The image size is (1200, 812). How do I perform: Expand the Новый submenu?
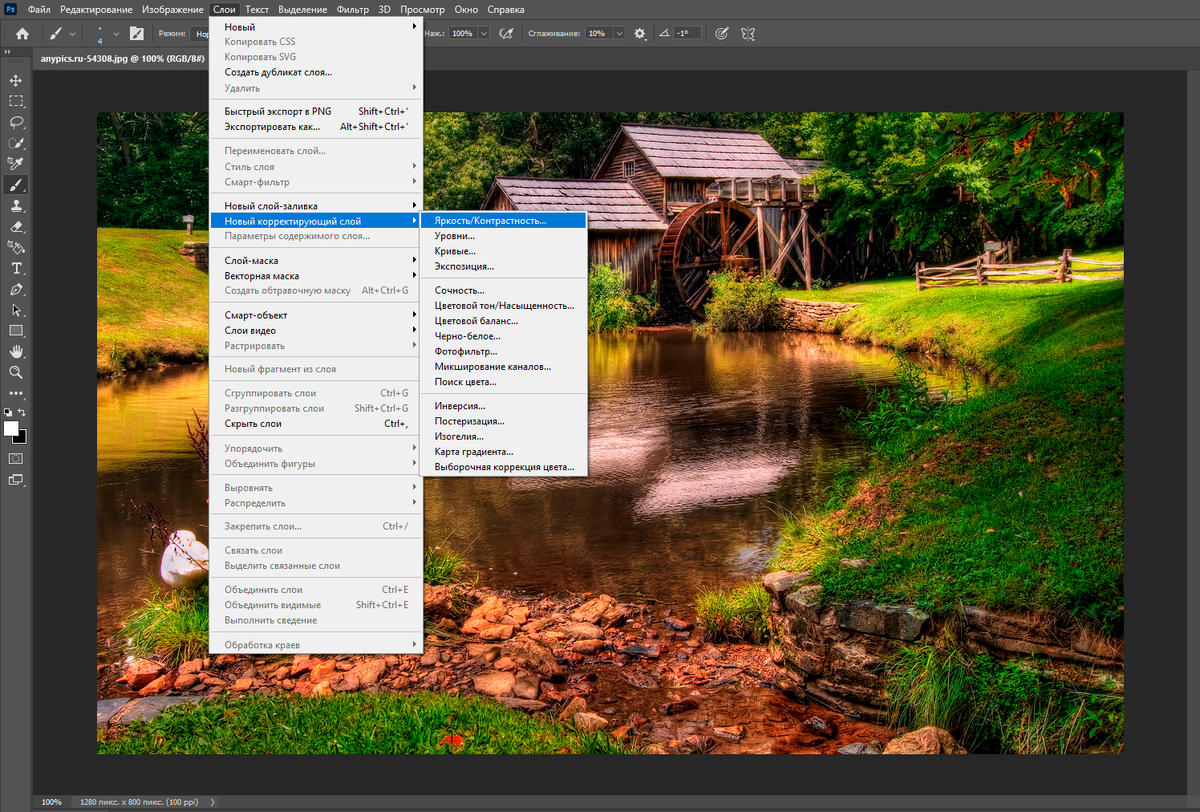point(315,27)
